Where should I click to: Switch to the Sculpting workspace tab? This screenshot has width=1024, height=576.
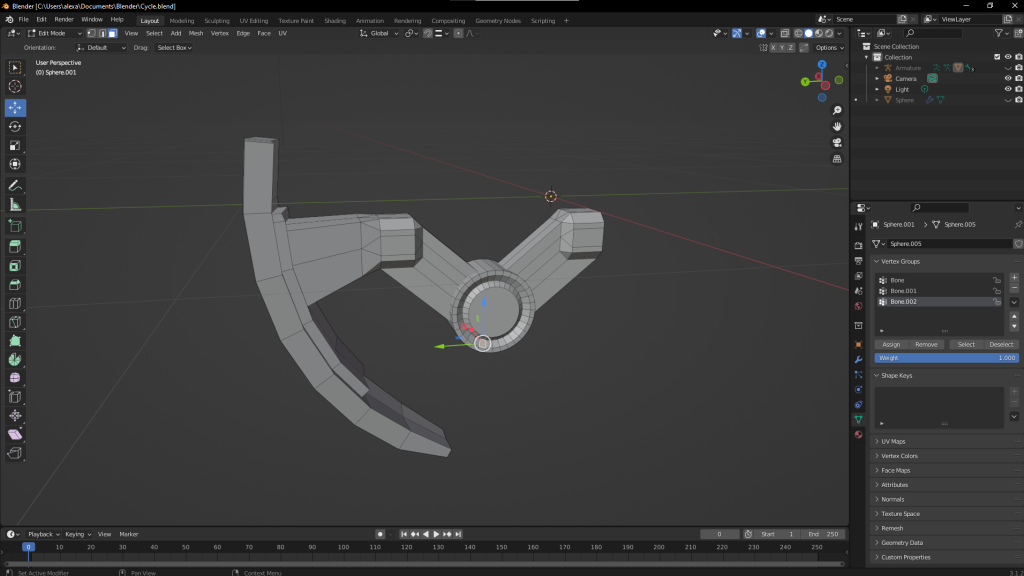click(216, 20)
